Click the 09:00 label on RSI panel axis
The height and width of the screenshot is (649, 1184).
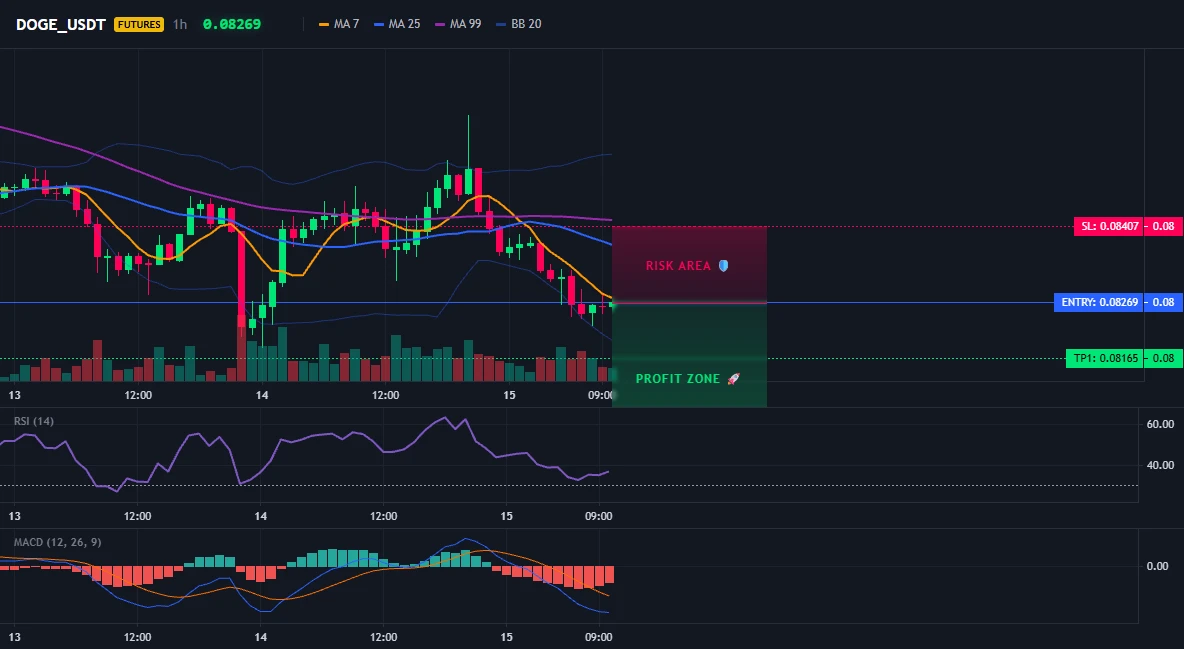598,516
